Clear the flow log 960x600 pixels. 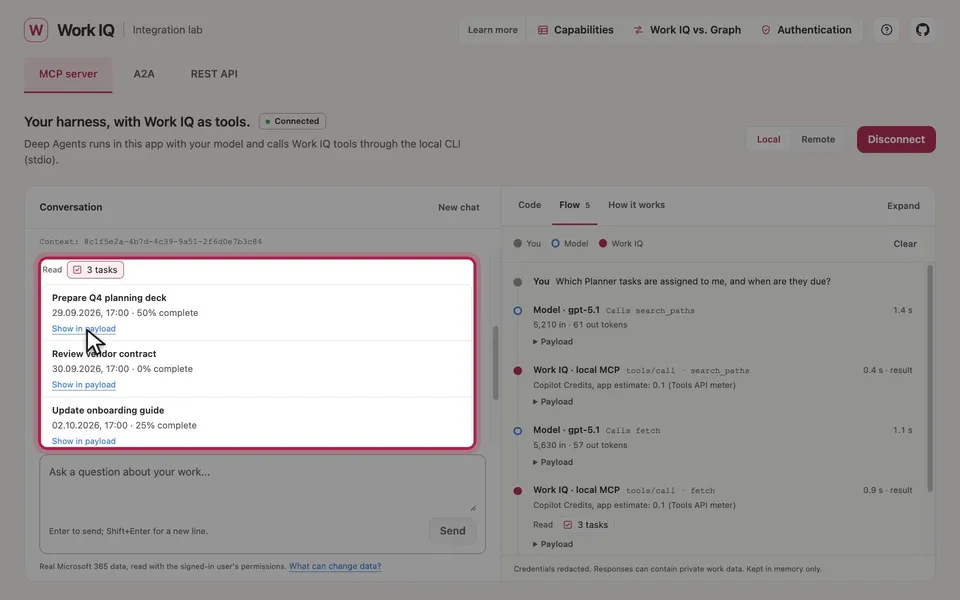click(x=905, y=244)
